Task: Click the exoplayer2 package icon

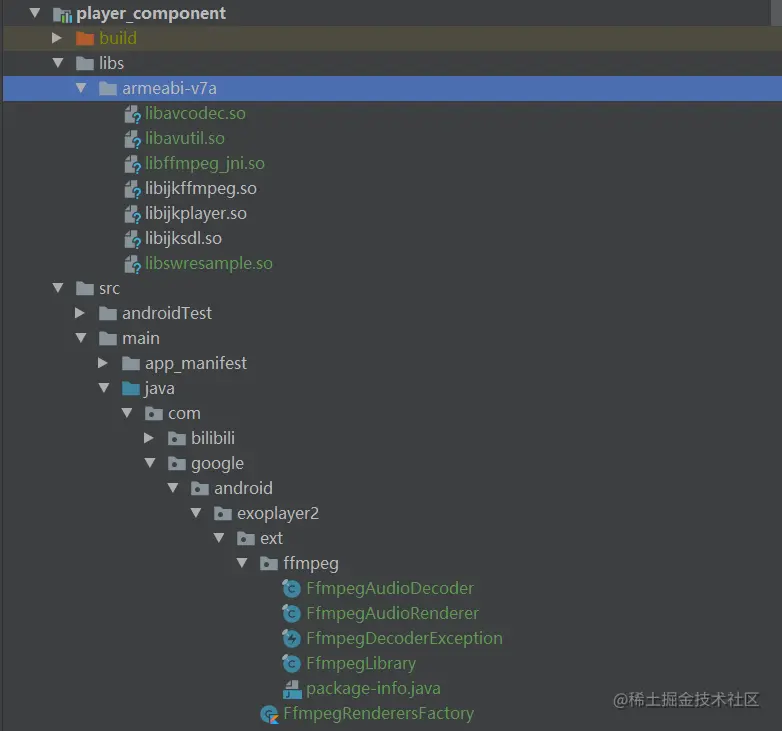Action: click(x=222, y=514)
